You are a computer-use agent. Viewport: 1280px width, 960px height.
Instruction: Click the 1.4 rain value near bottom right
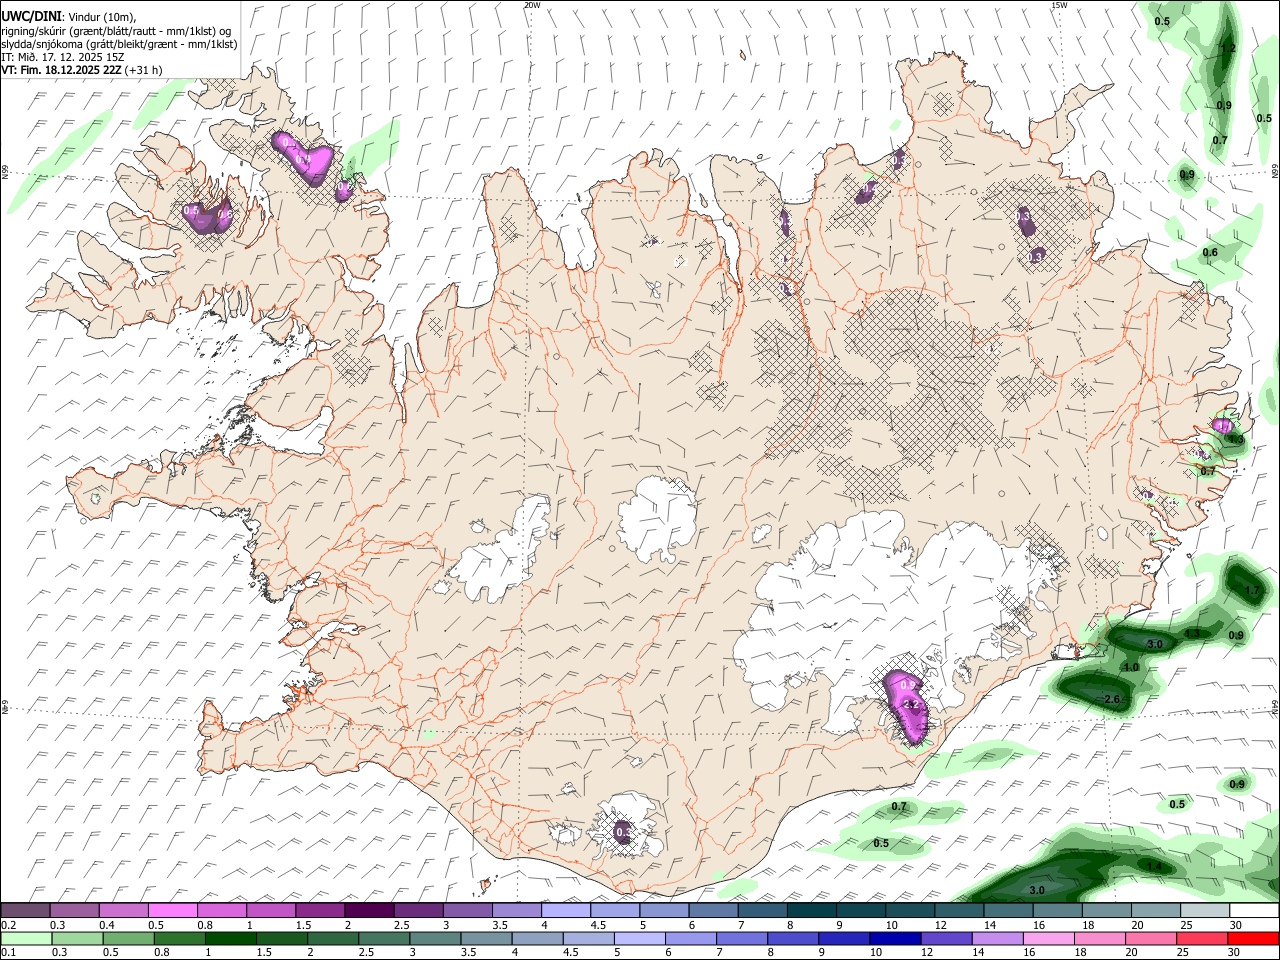(1155, 867)
